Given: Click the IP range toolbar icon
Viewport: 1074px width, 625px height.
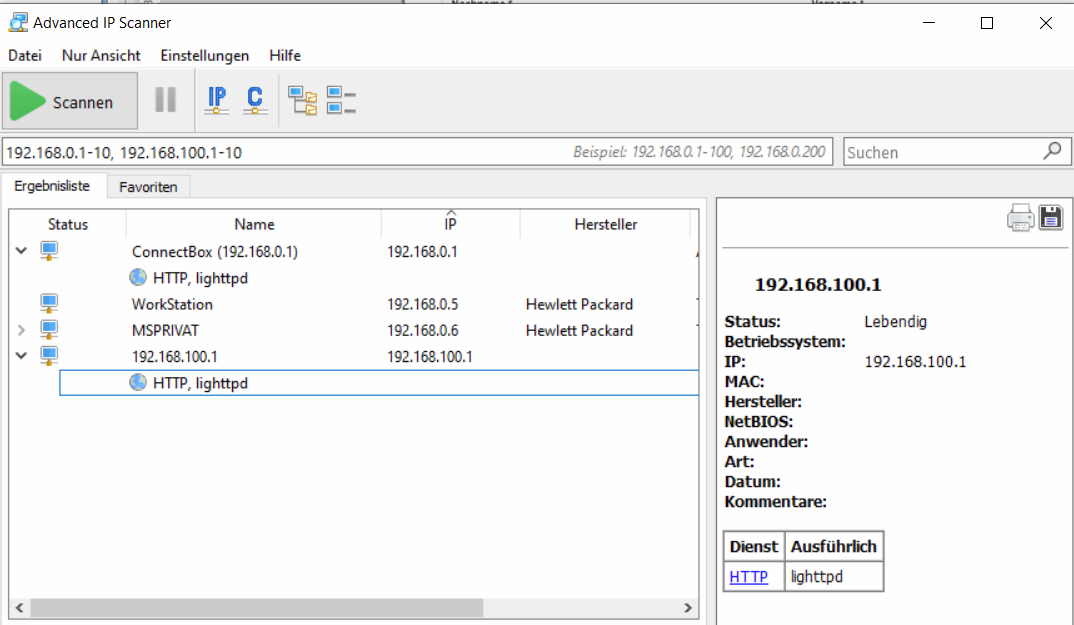Looking at the screenshot, I should pyautogui.click(x=217, y=100).
